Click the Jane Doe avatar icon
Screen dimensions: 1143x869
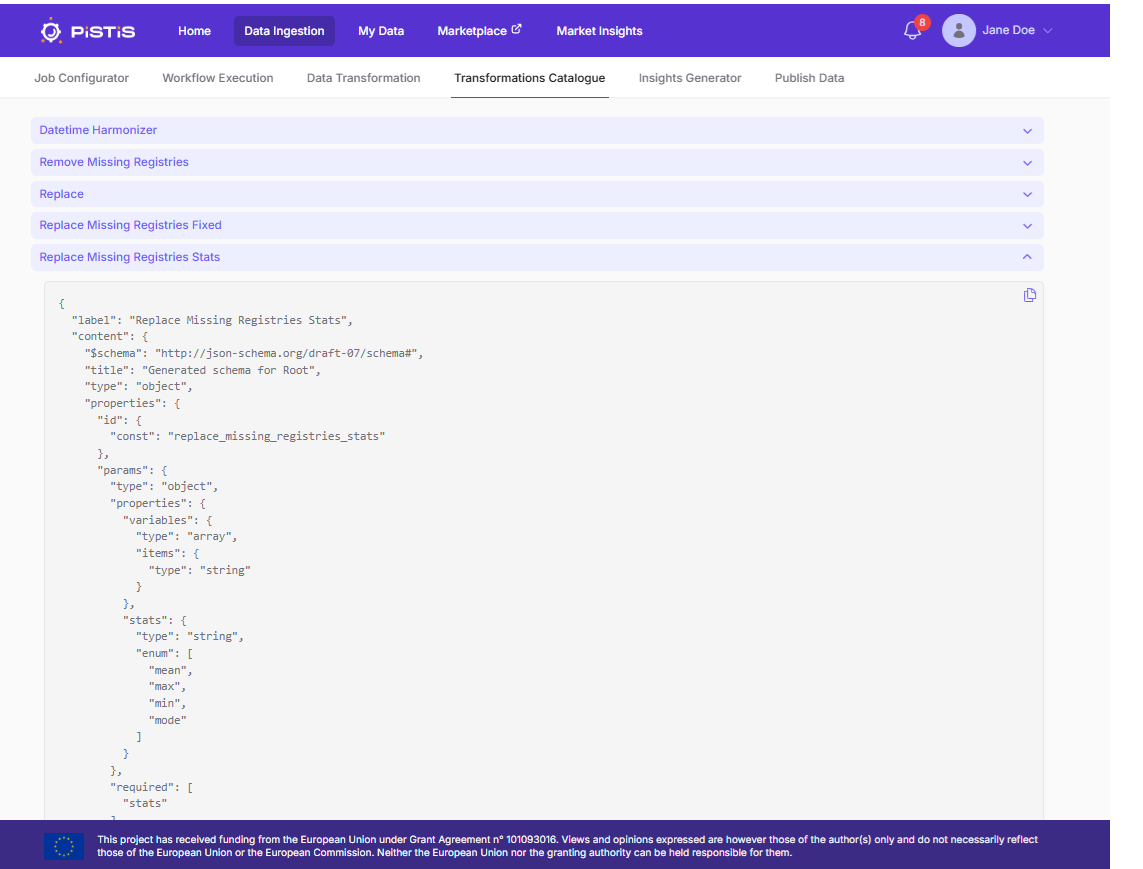click(x=959, y=31)
